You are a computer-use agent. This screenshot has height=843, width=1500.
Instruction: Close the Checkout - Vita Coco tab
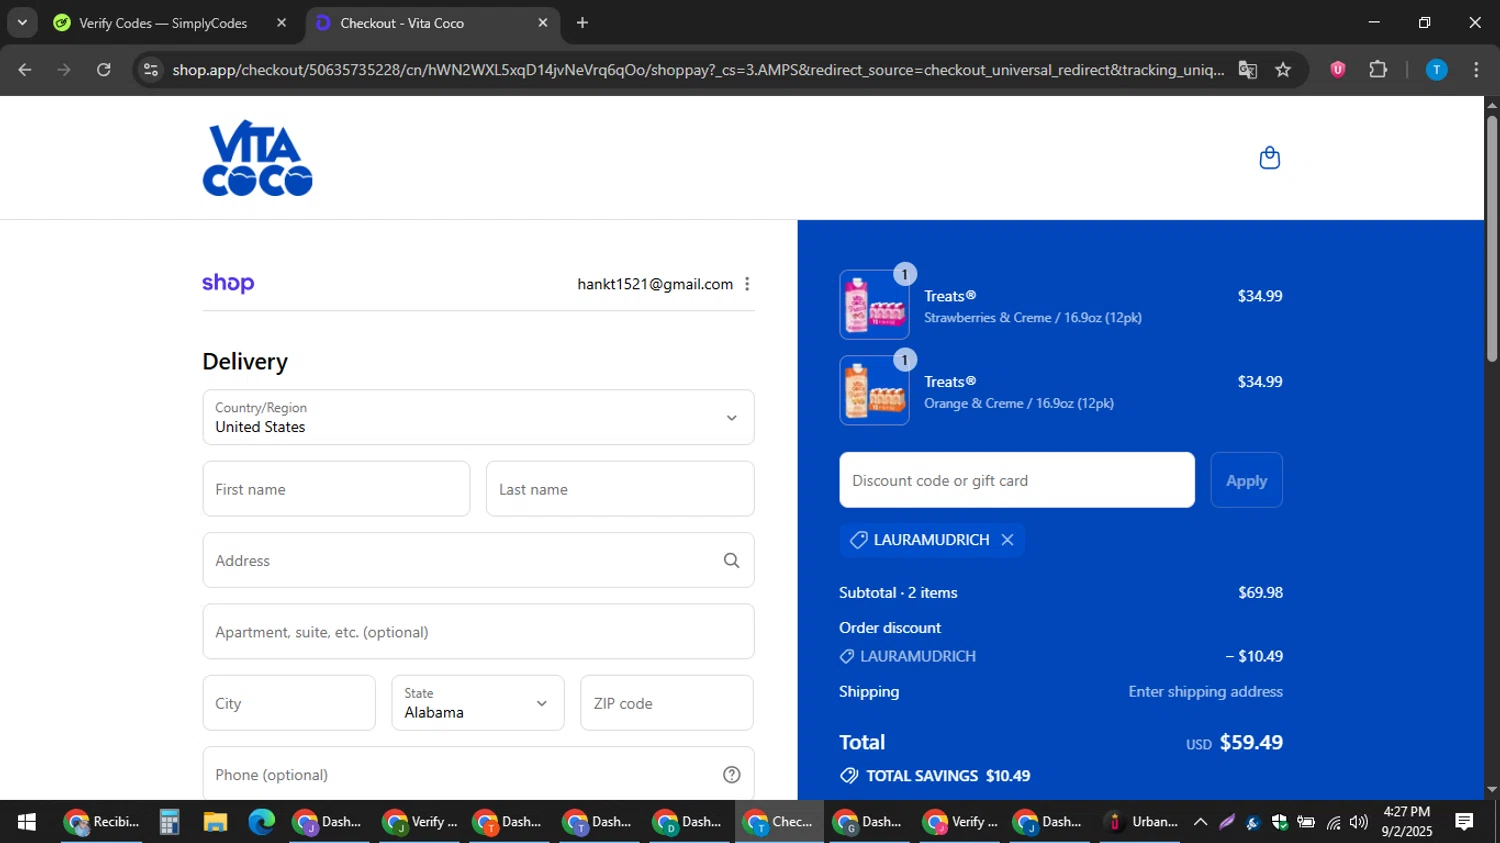543,23
